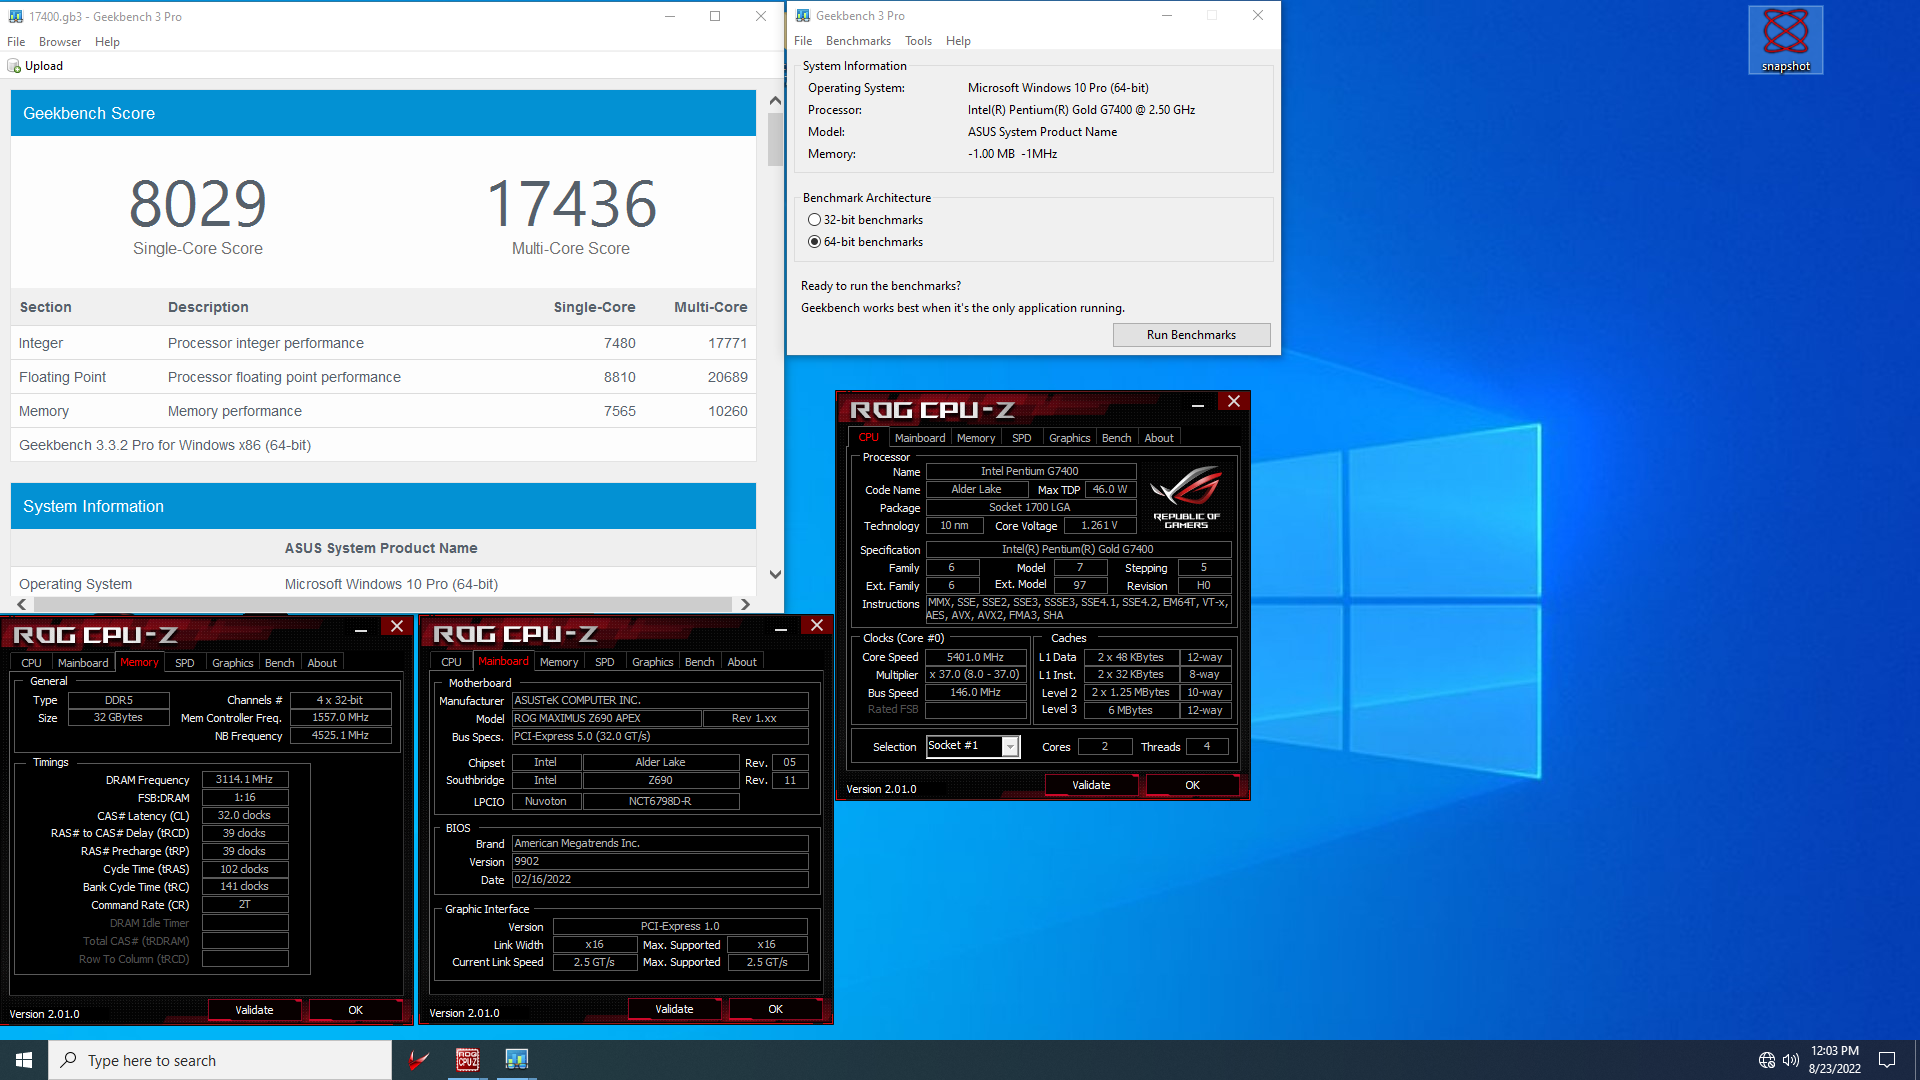
Task: Close the Mainboard tab CPU-Z window
Action: [x=817, y=625]
